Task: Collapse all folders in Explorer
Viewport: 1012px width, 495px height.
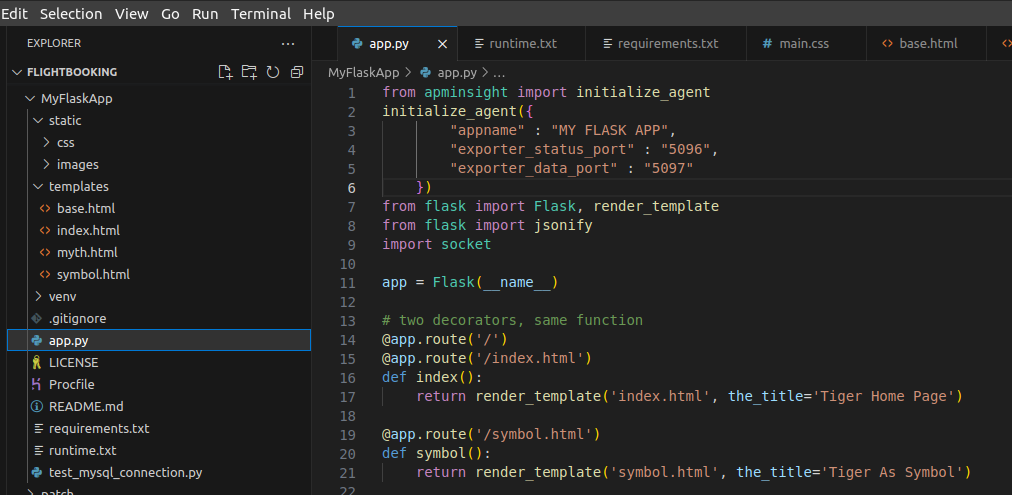Action: click(x=296, y=72)
